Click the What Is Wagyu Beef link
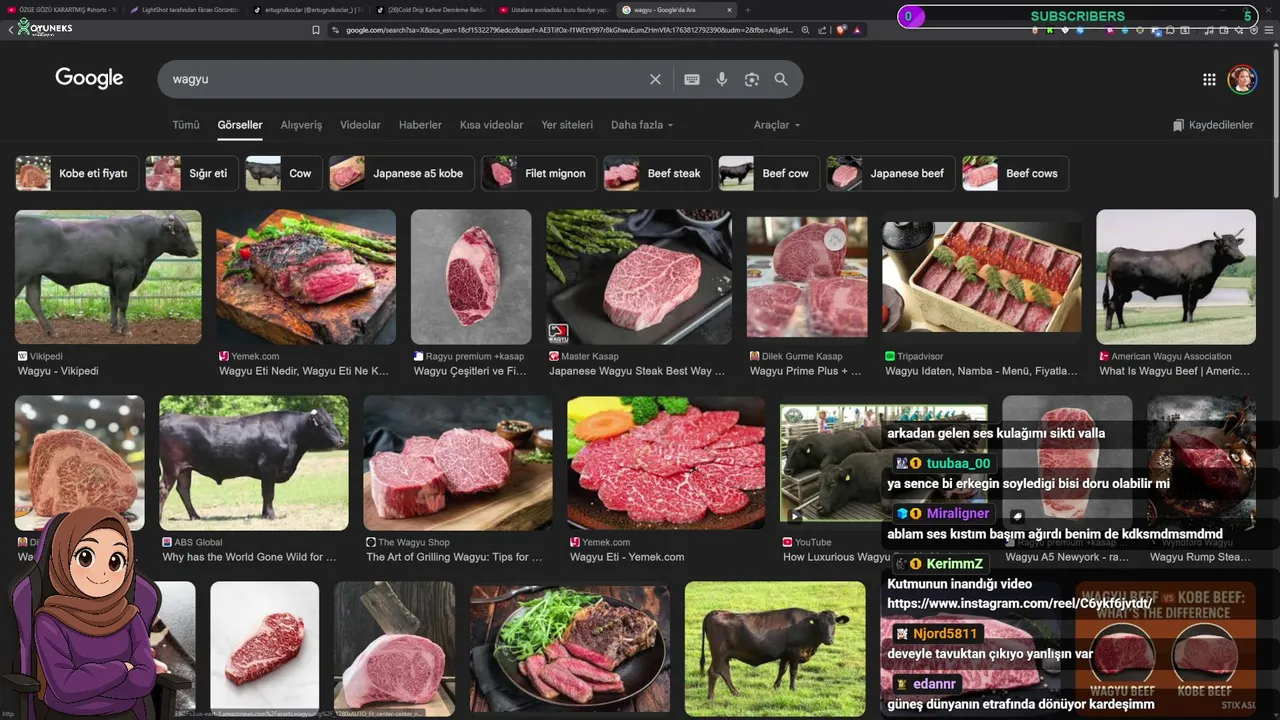 point(1175,371)
